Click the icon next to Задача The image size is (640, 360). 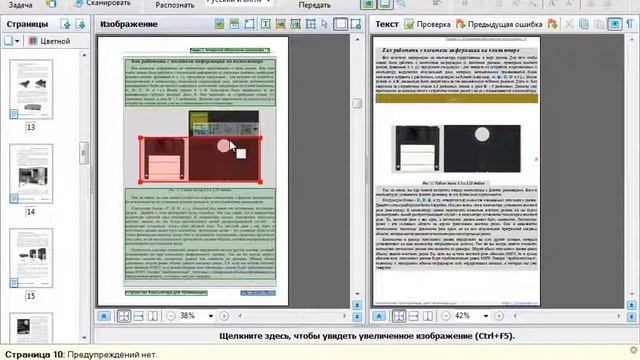(51, 4)
